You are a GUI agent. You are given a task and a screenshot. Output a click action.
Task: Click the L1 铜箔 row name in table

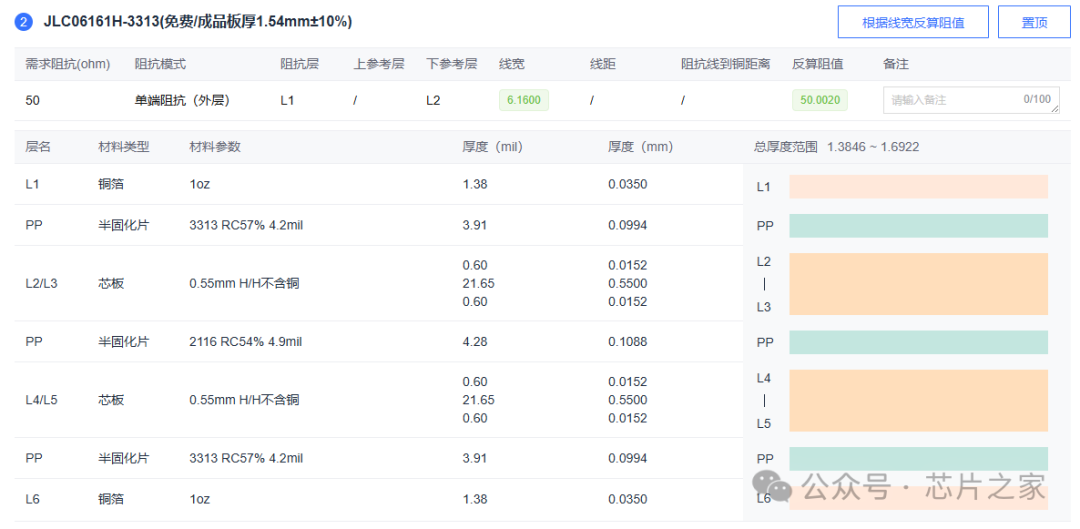click(32, 184)
